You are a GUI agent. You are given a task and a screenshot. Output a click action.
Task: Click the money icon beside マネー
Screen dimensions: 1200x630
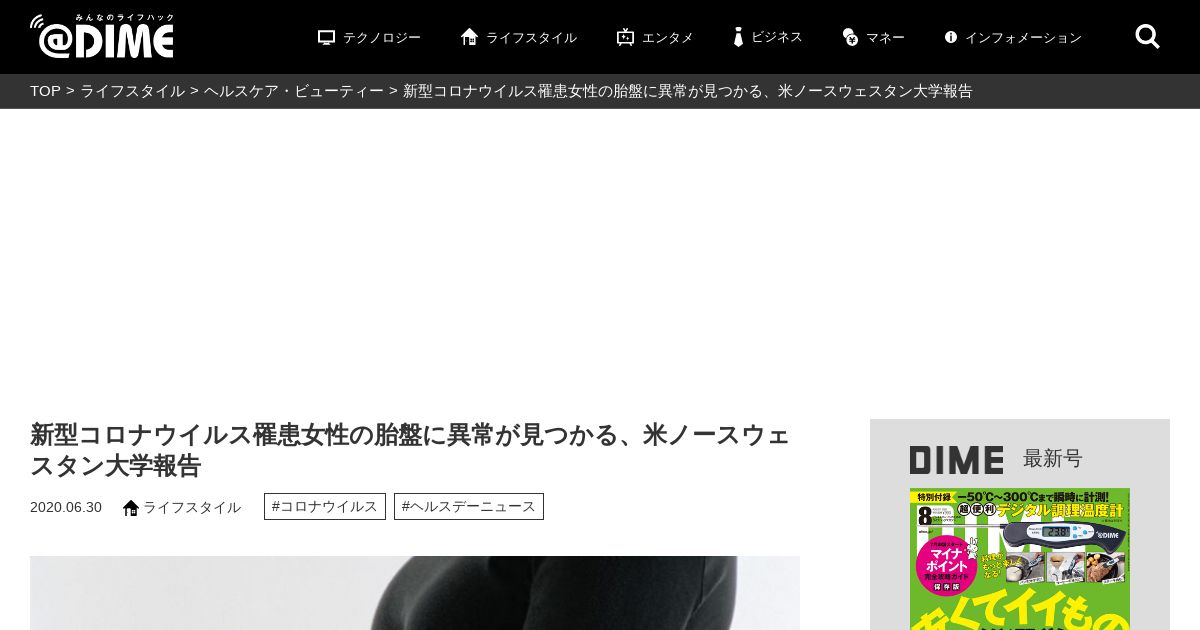[850, 37]
